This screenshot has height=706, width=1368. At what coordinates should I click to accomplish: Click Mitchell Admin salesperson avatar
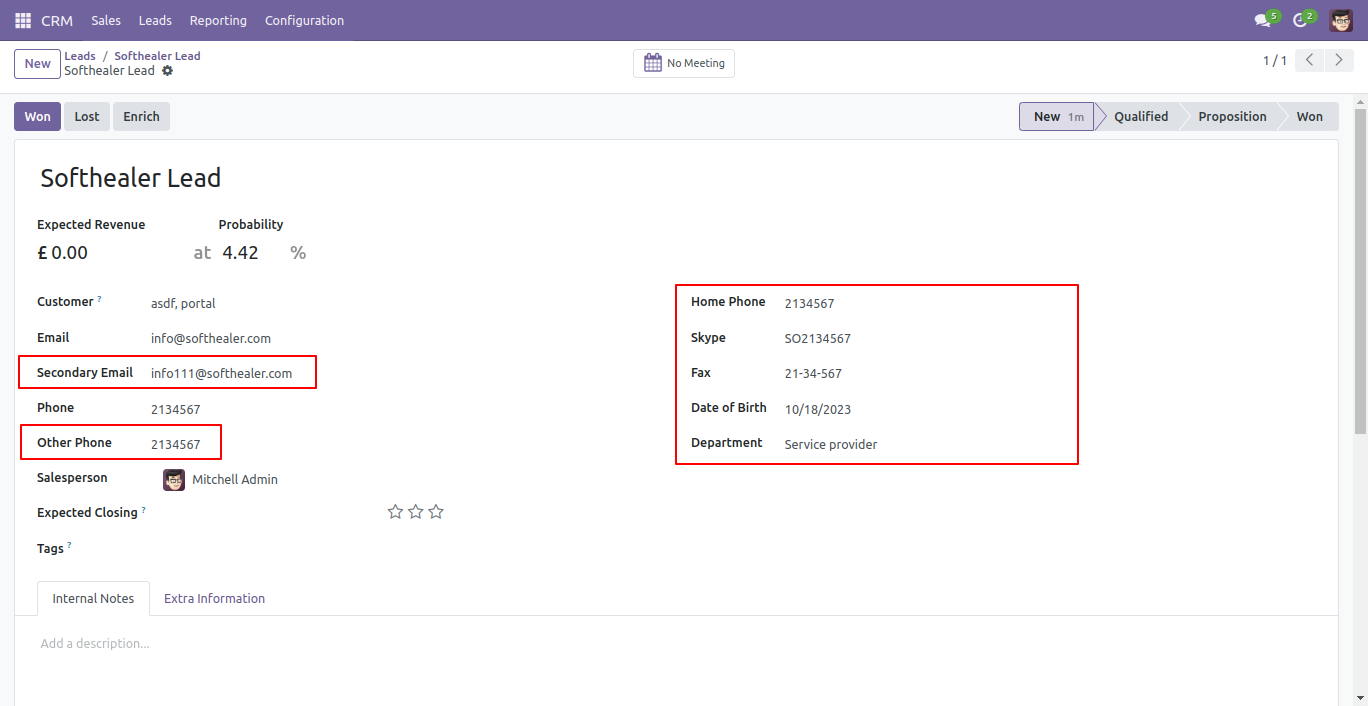tap(174, 480)
